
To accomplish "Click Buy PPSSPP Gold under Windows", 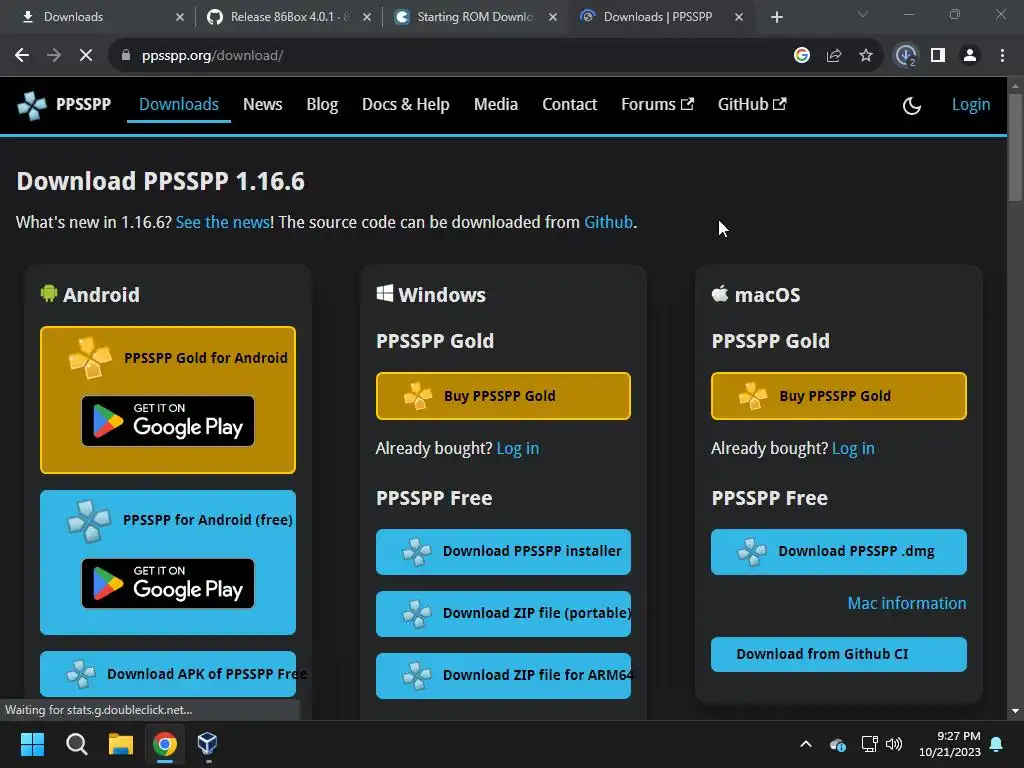I will tap(504, 396).
